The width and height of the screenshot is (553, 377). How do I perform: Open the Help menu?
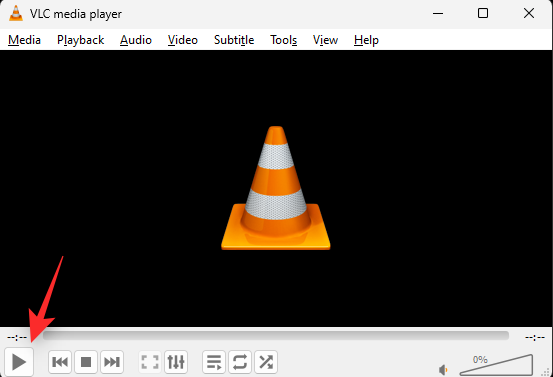pyautogui.click(x=366, y=40)
